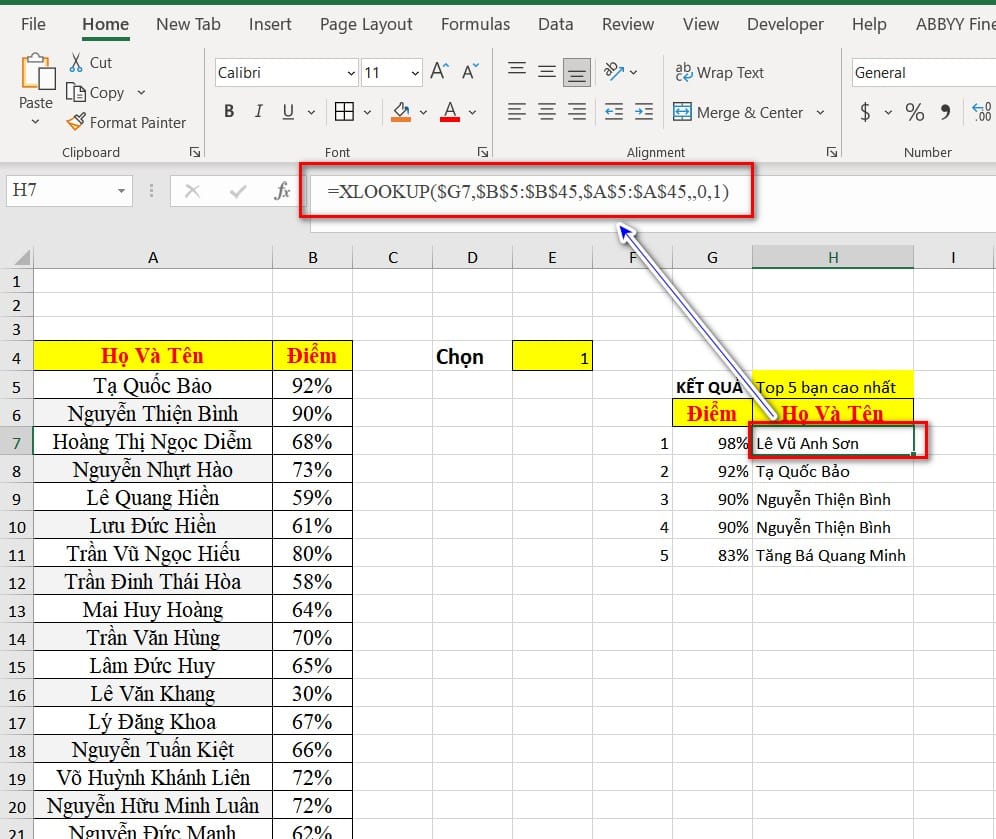Apply the red Font Color A icon

click(x=450, y=112)
